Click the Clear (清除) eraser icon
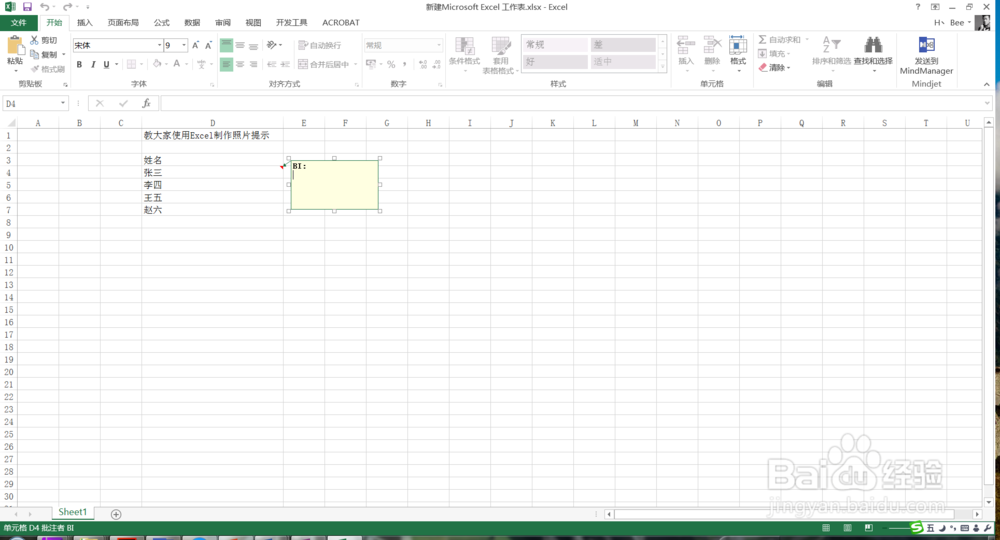The height and width of the screenshot is (540, 1000). point(763,67)
